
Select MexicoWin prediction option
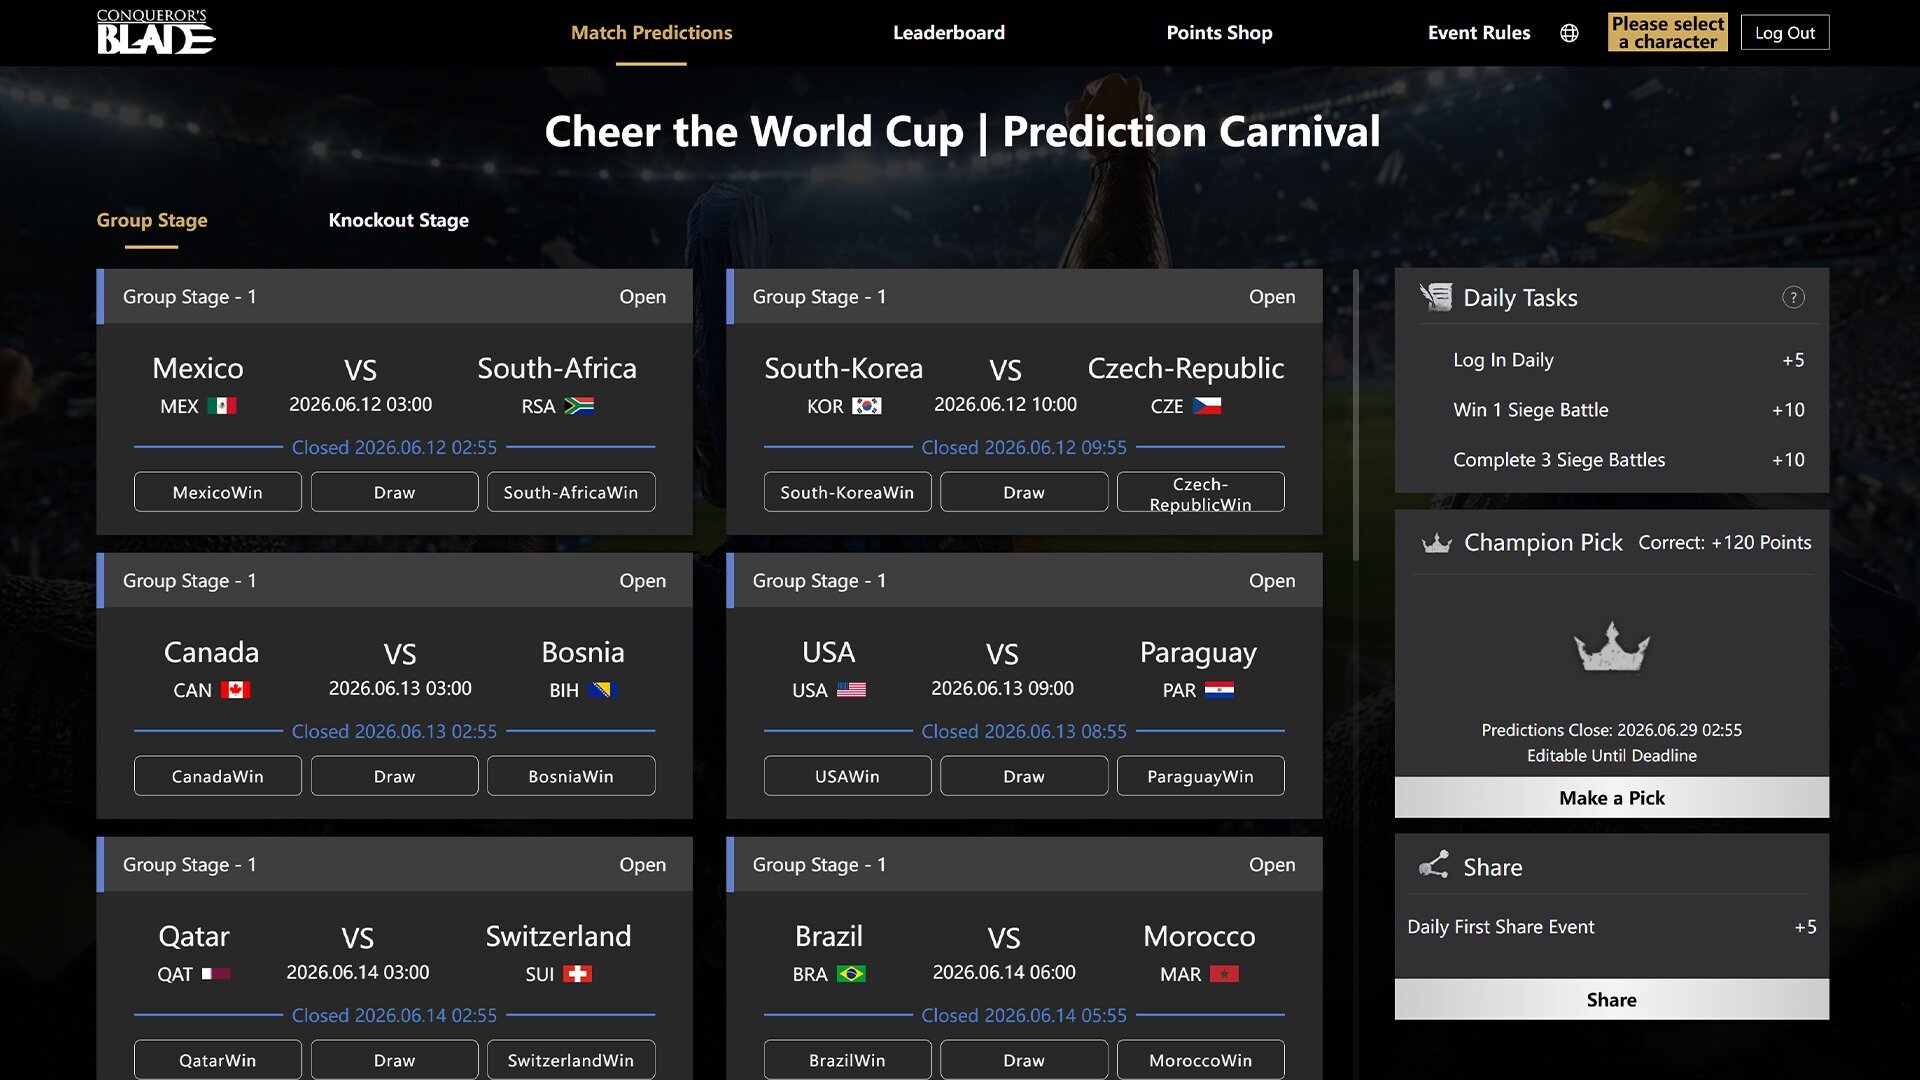click(218, 492)
